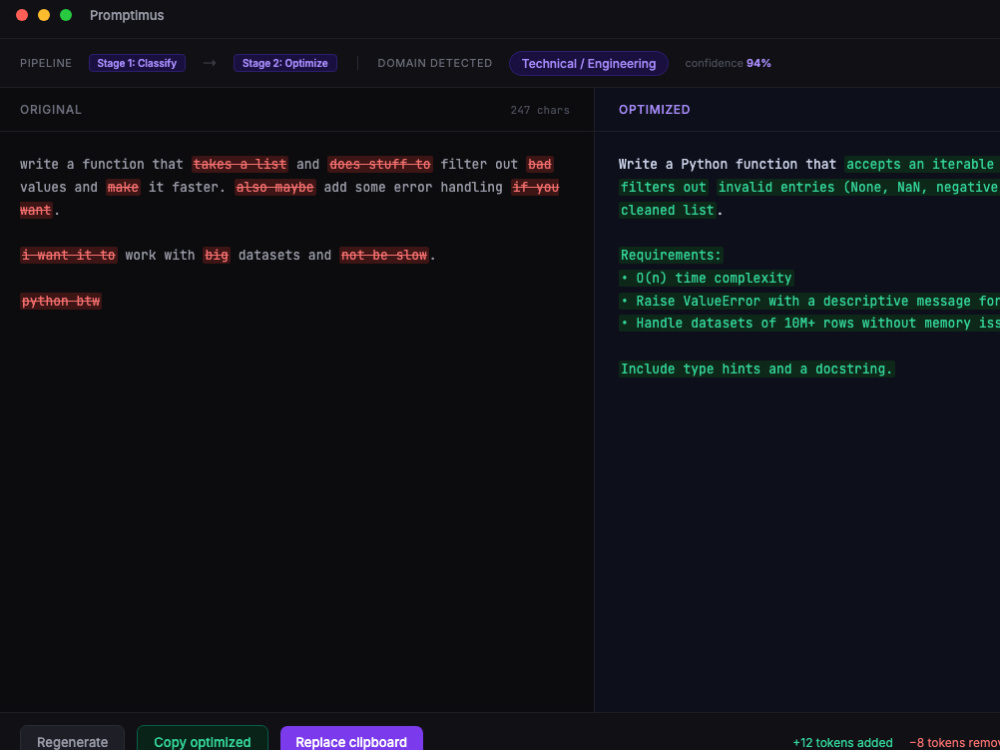This screenshot has height=750, width=1000.
Task: Click 'Write a Python function that' text
Action: click(727, 164)
